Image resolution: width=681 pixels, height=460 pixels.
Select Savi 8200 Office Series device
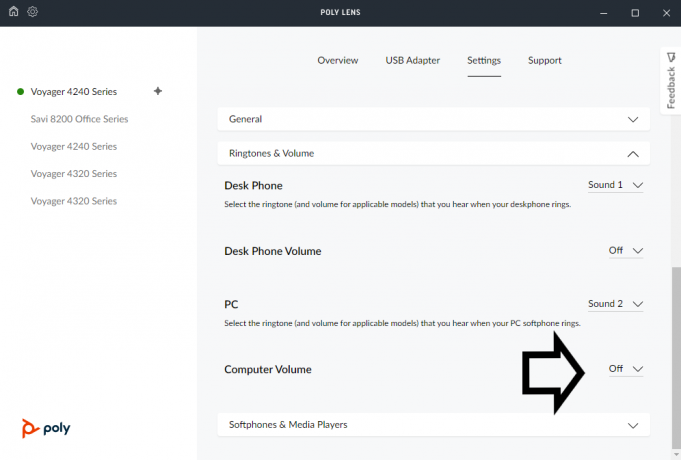coord(79,119)
